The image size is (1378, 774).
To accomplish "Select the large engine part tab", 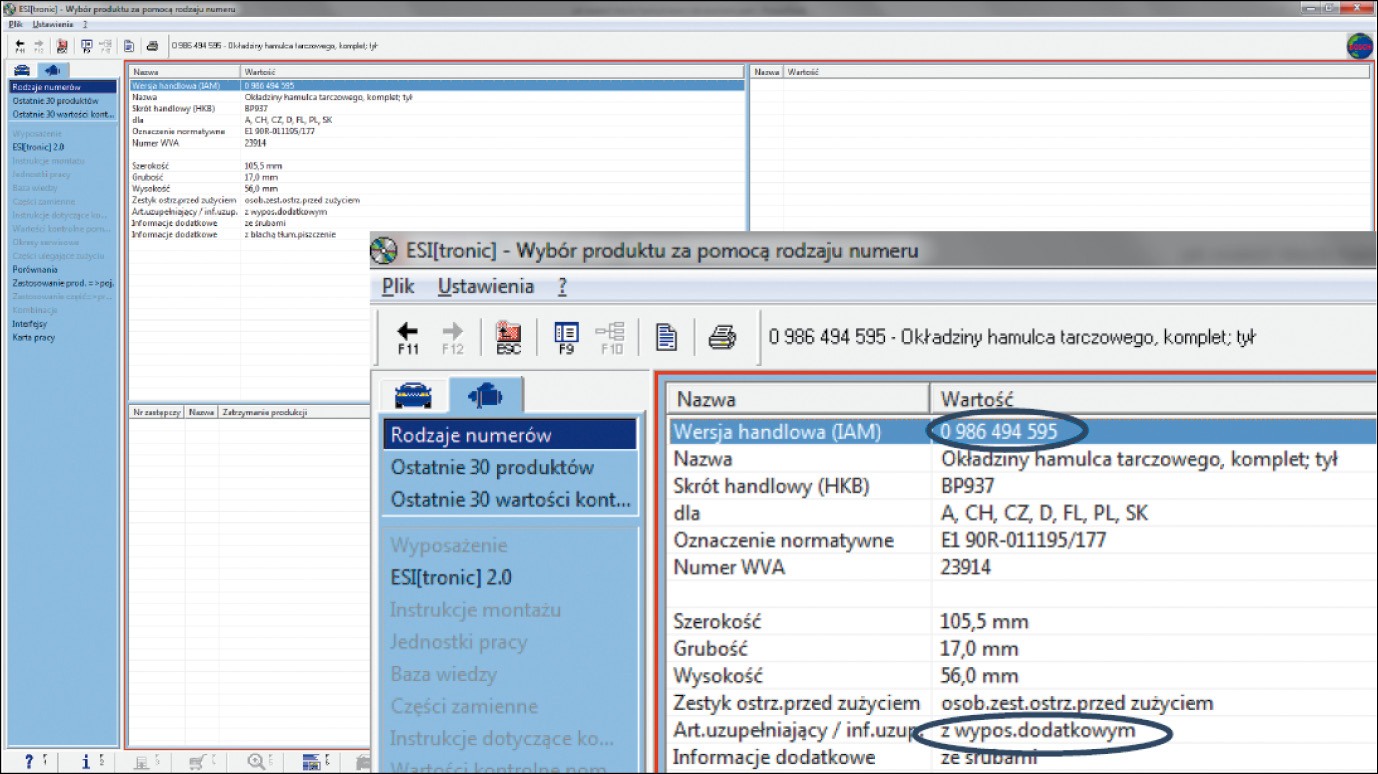I will (x=485, y=396).
